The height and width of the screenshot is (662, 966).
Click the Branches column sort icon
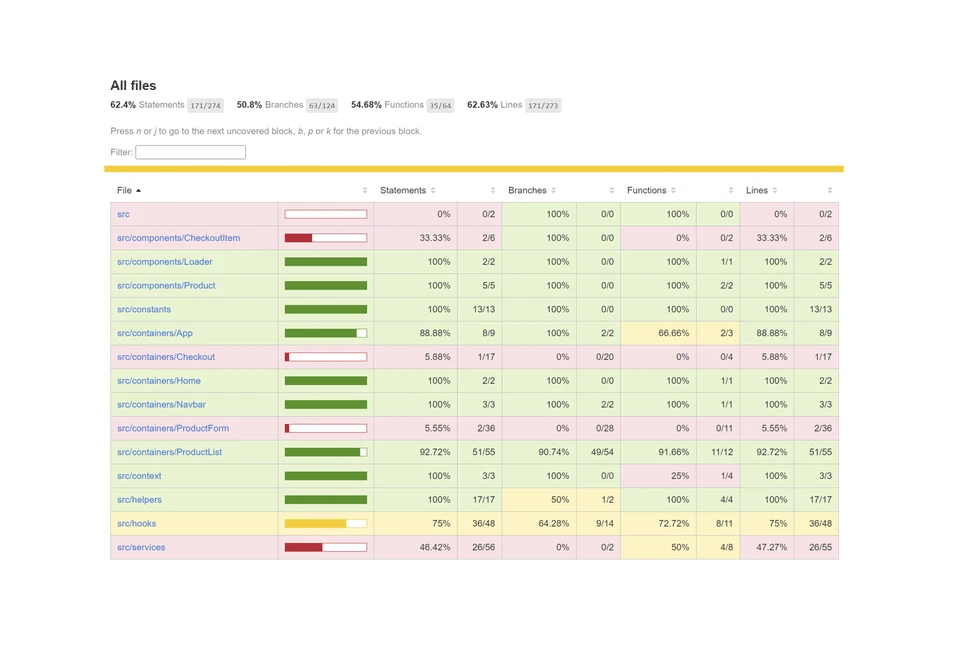click(554, 191)
